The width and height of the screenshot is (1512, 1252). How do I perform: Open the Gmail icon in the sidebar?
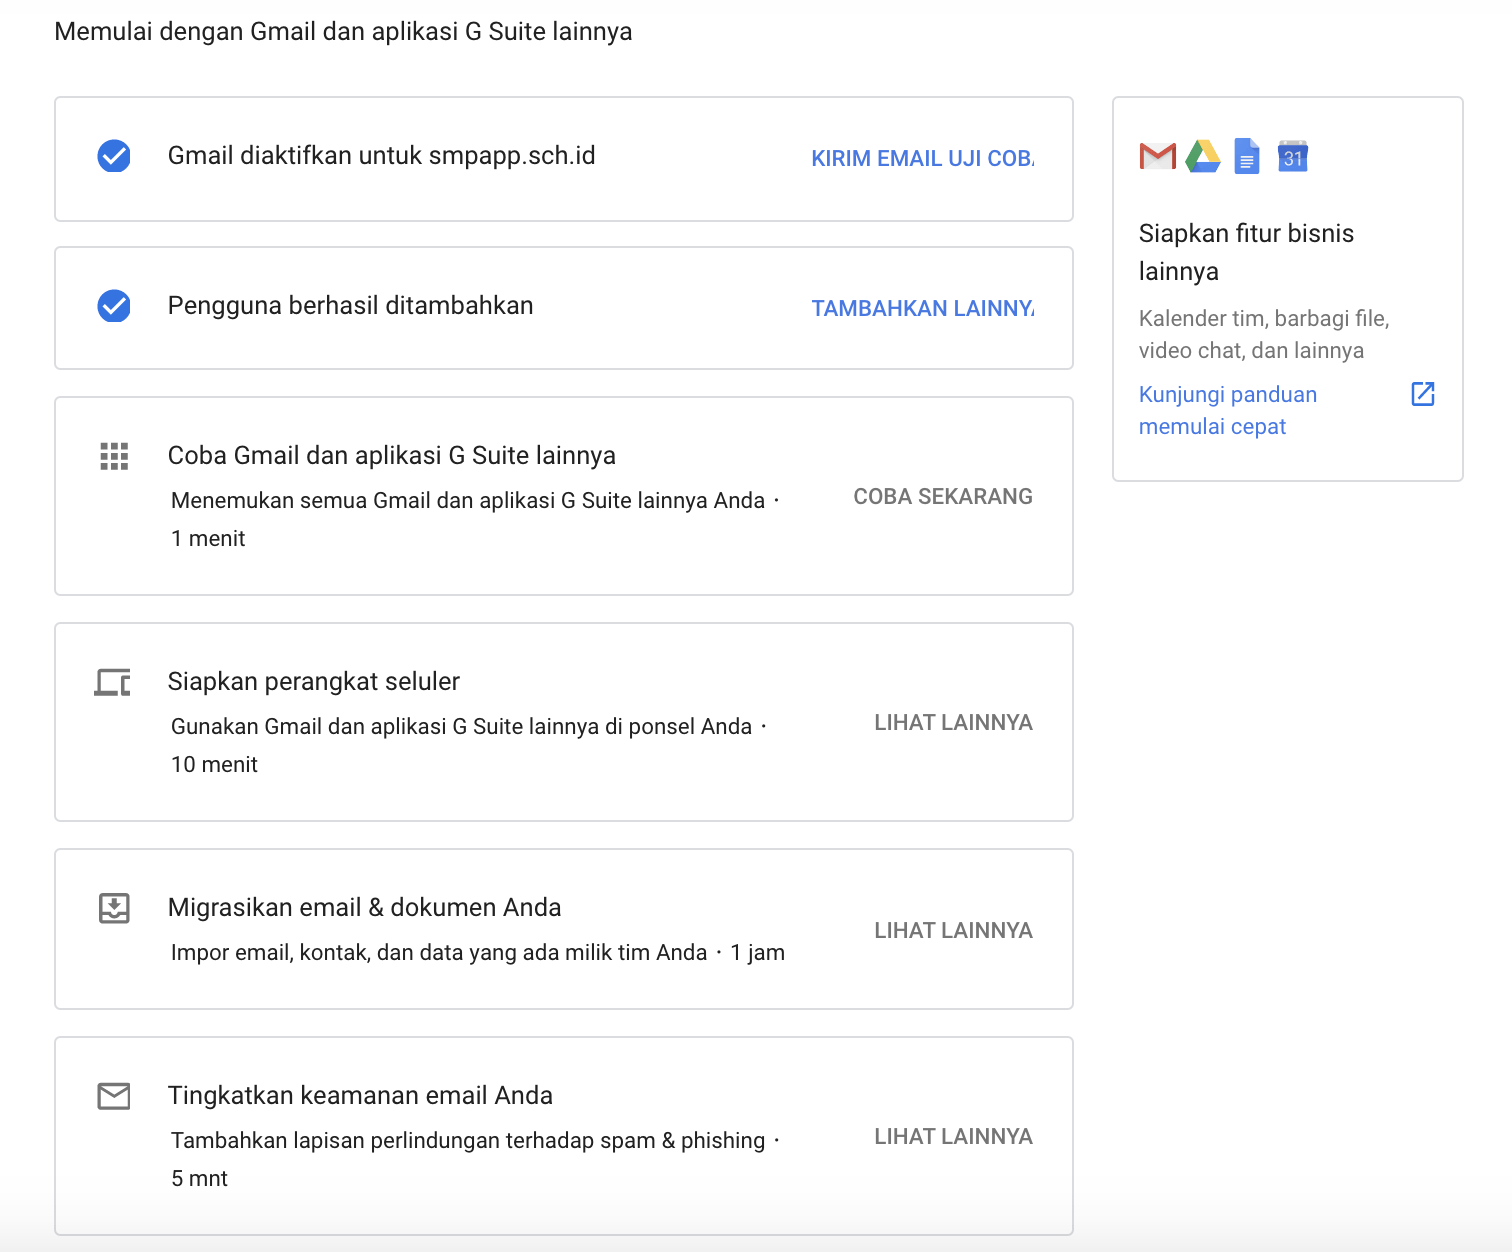pos(1156,156)
